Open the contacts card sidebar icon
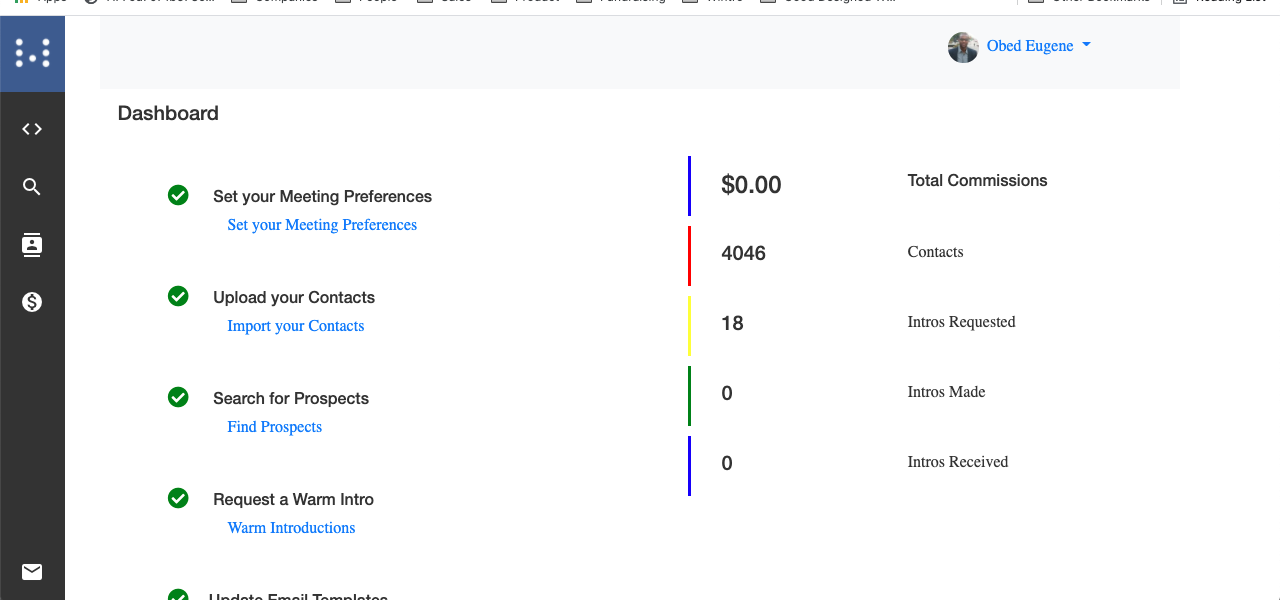Viewport: 1280px width, 600px height. pyautogui.click(x=32, y=245)
